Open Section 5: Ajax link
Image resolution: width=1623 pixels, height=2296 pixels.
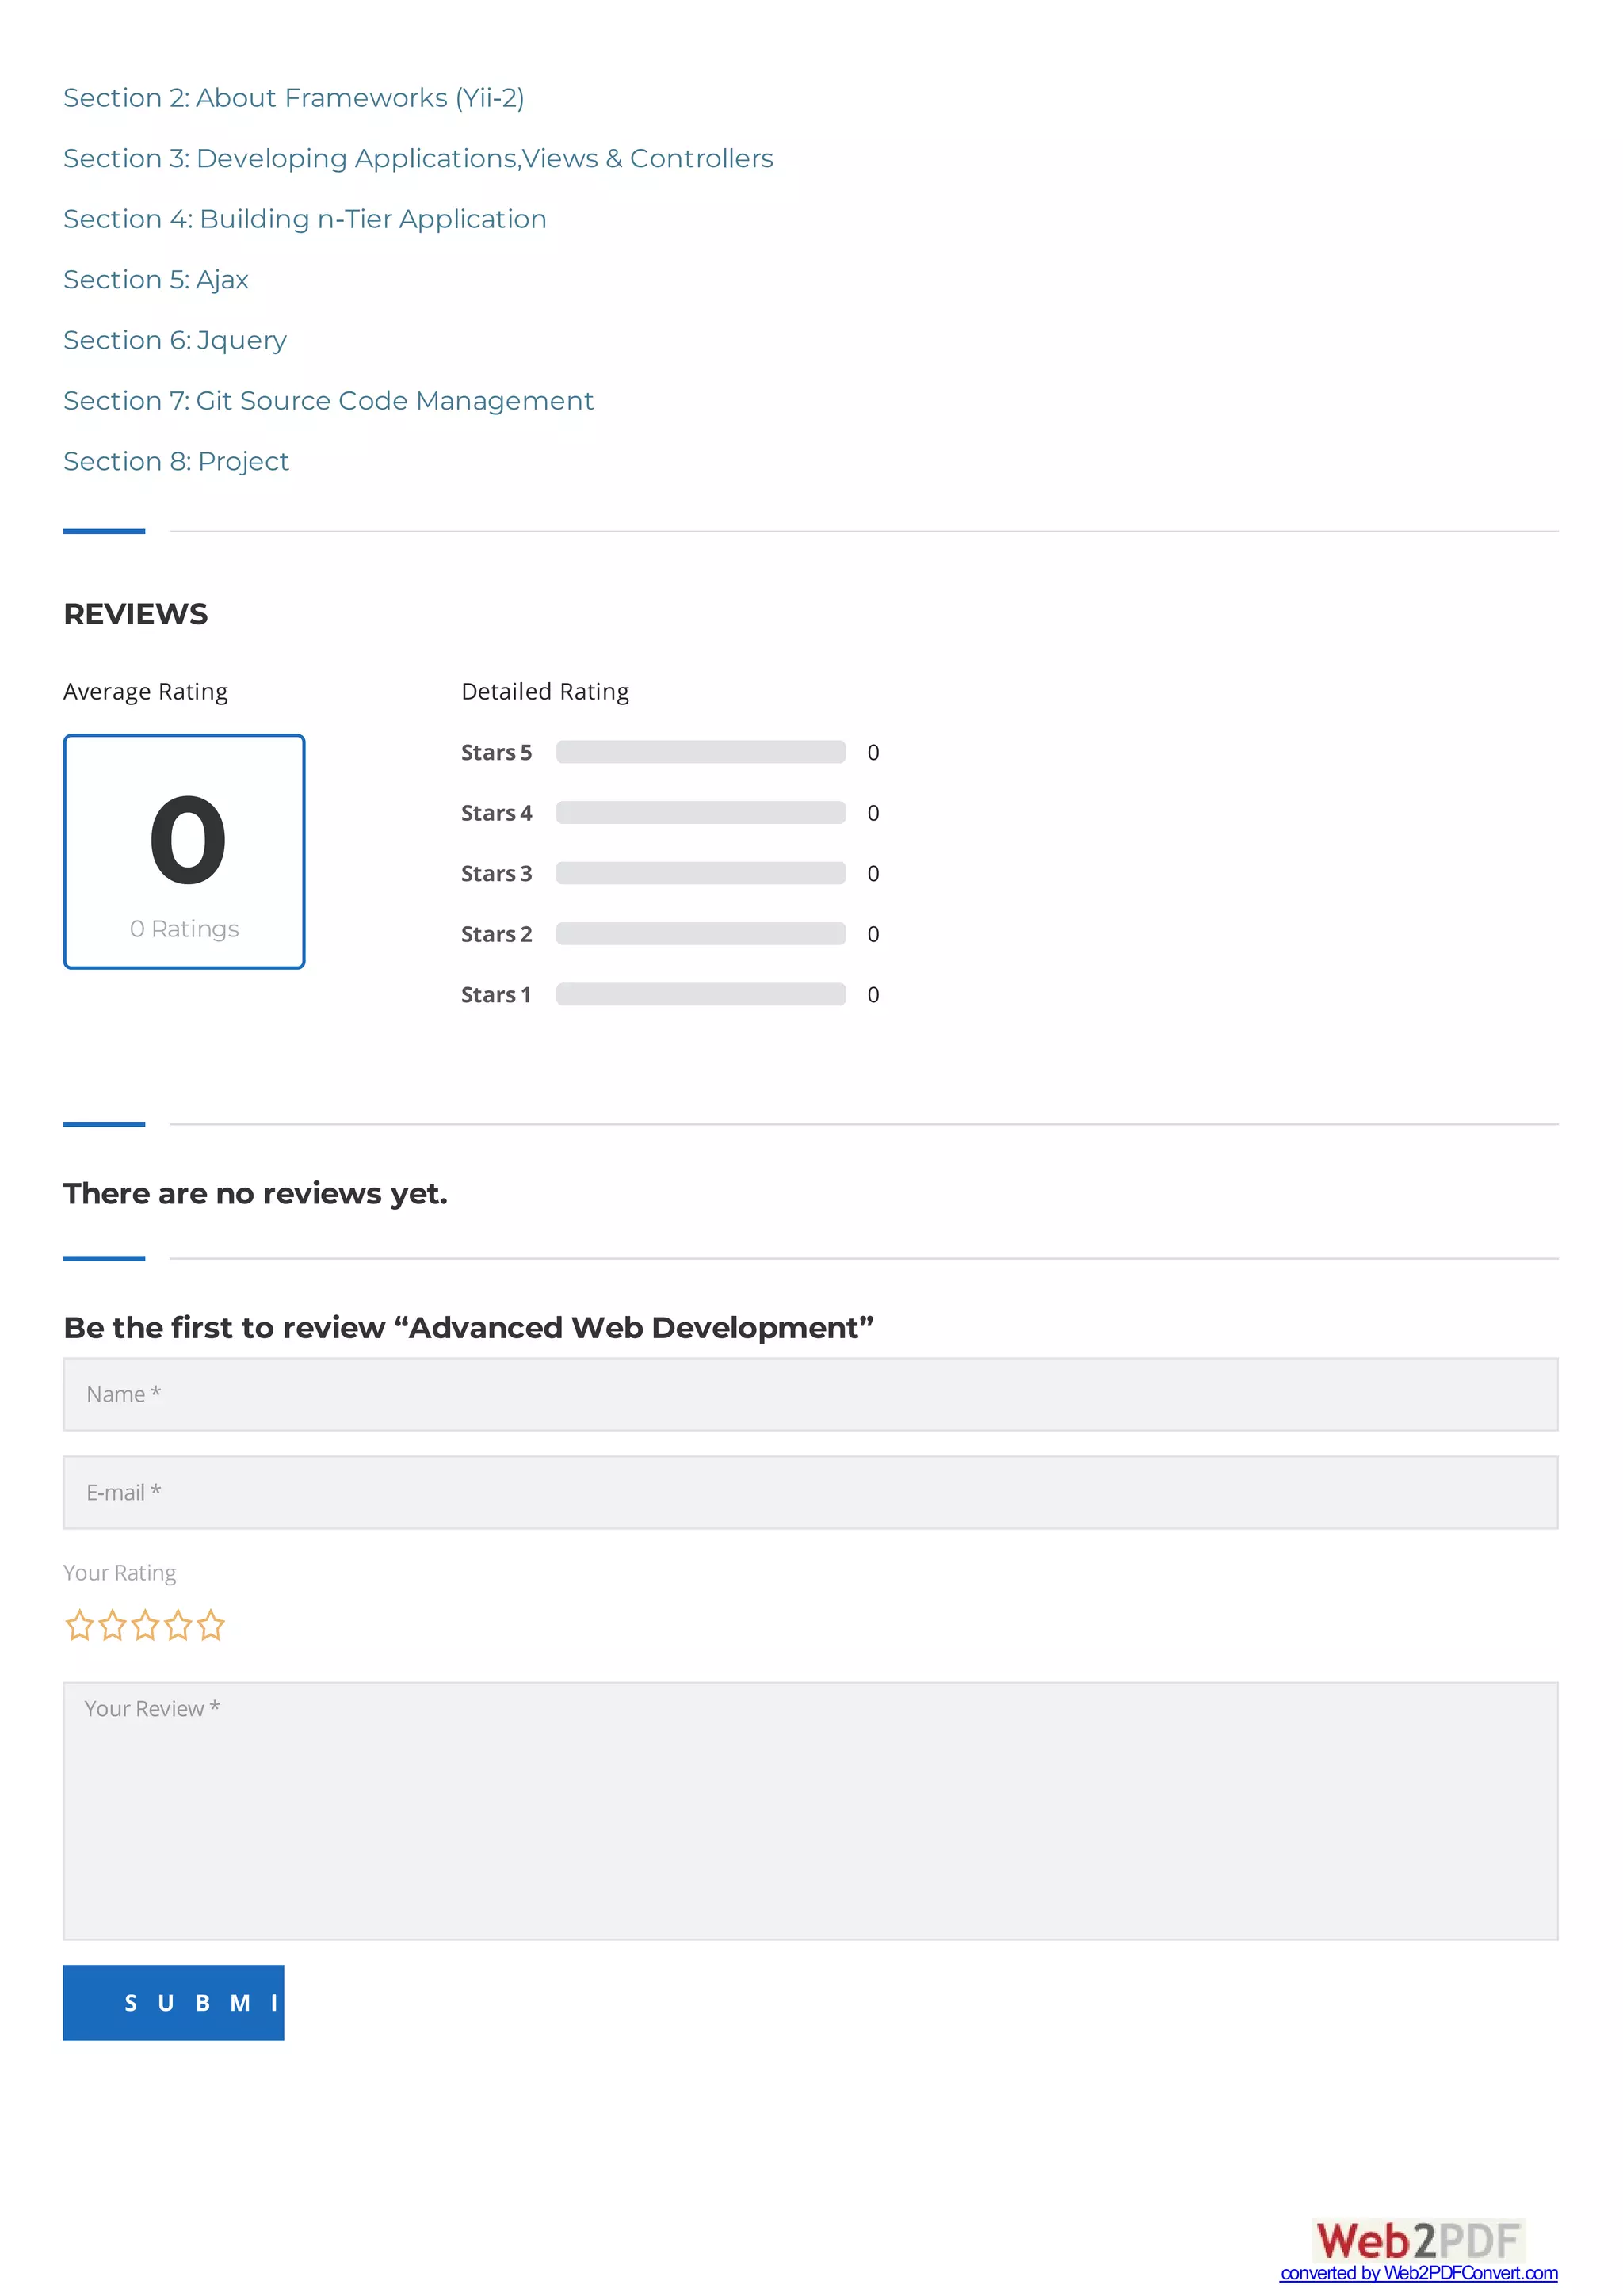[x=156, y=280]
